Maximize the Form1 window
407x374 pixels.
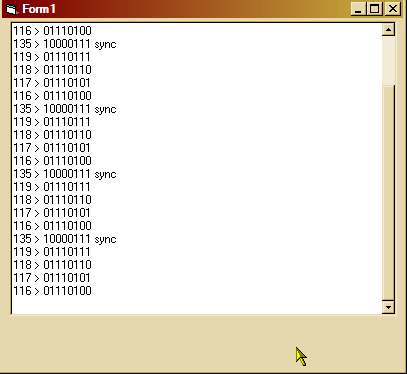[374, 9]
